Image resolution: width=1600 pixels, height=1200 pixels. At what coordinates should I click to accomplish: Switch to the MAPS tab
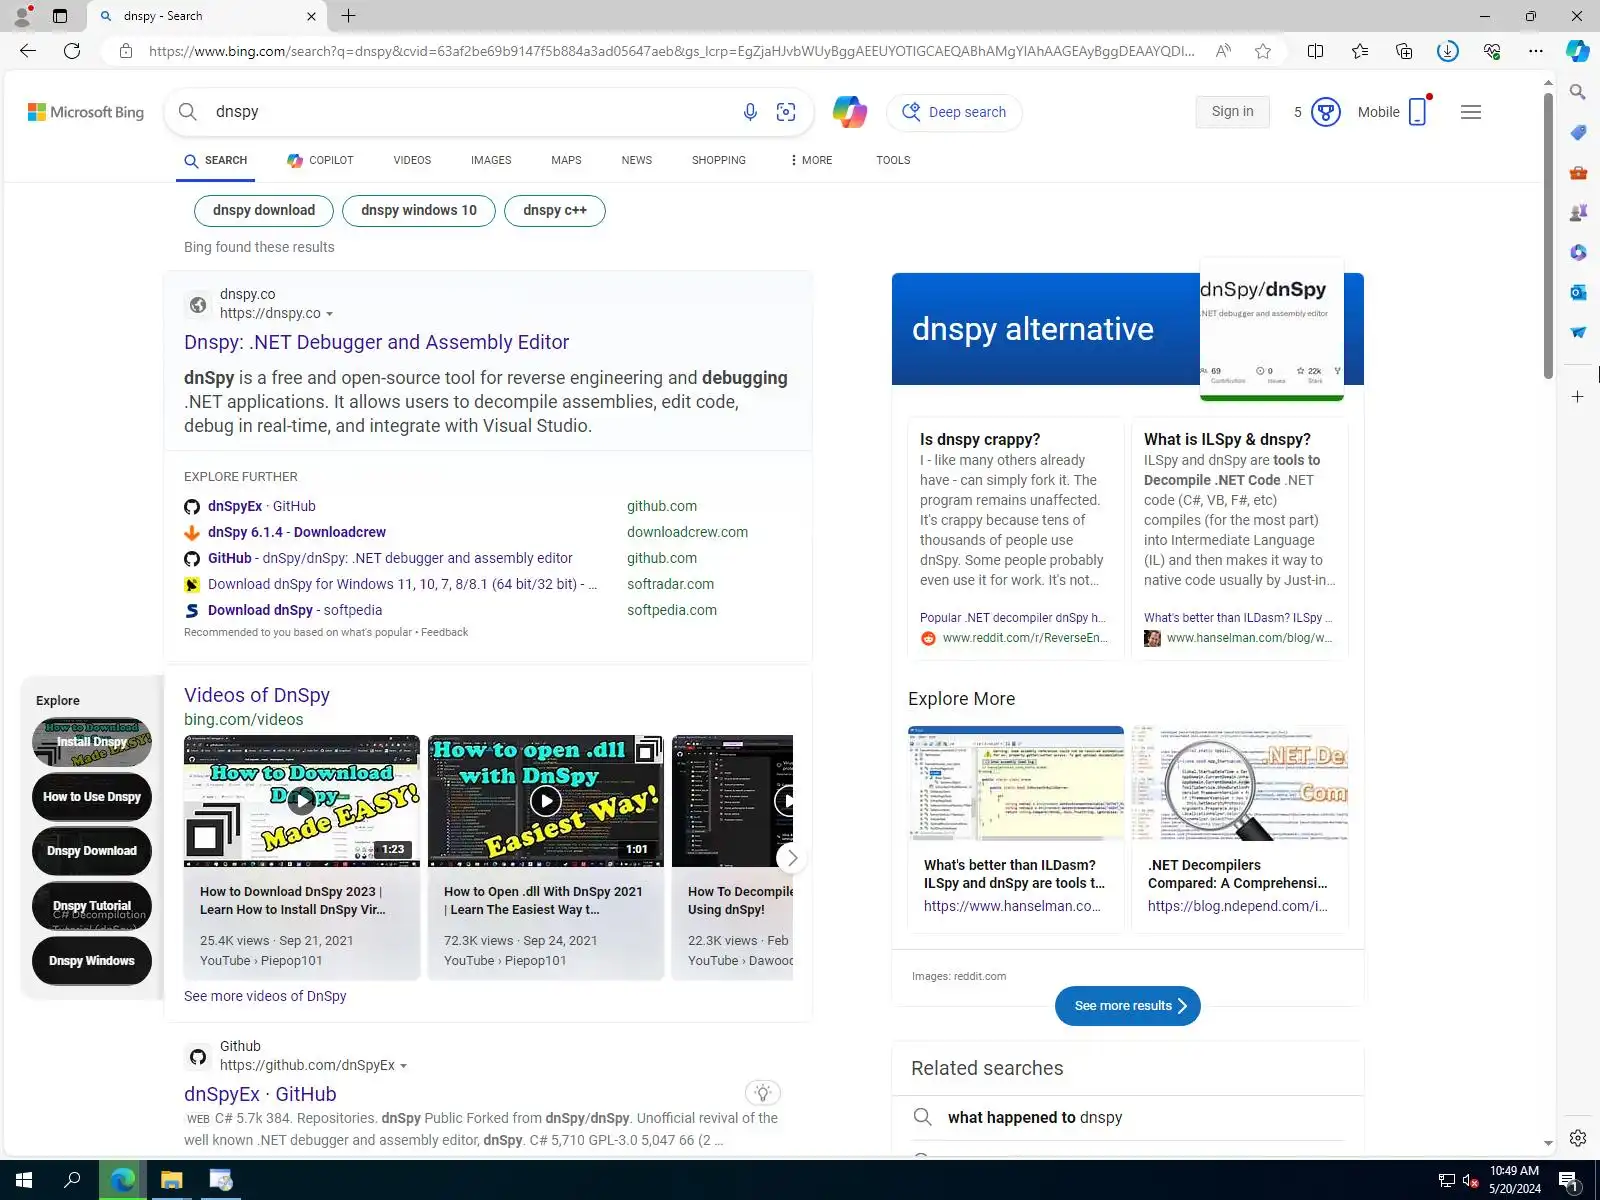coord(566,160)
